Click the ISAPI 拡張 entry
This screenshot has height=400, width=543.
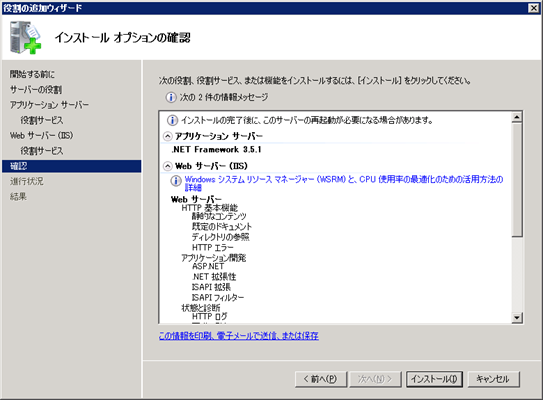[211, 287]
